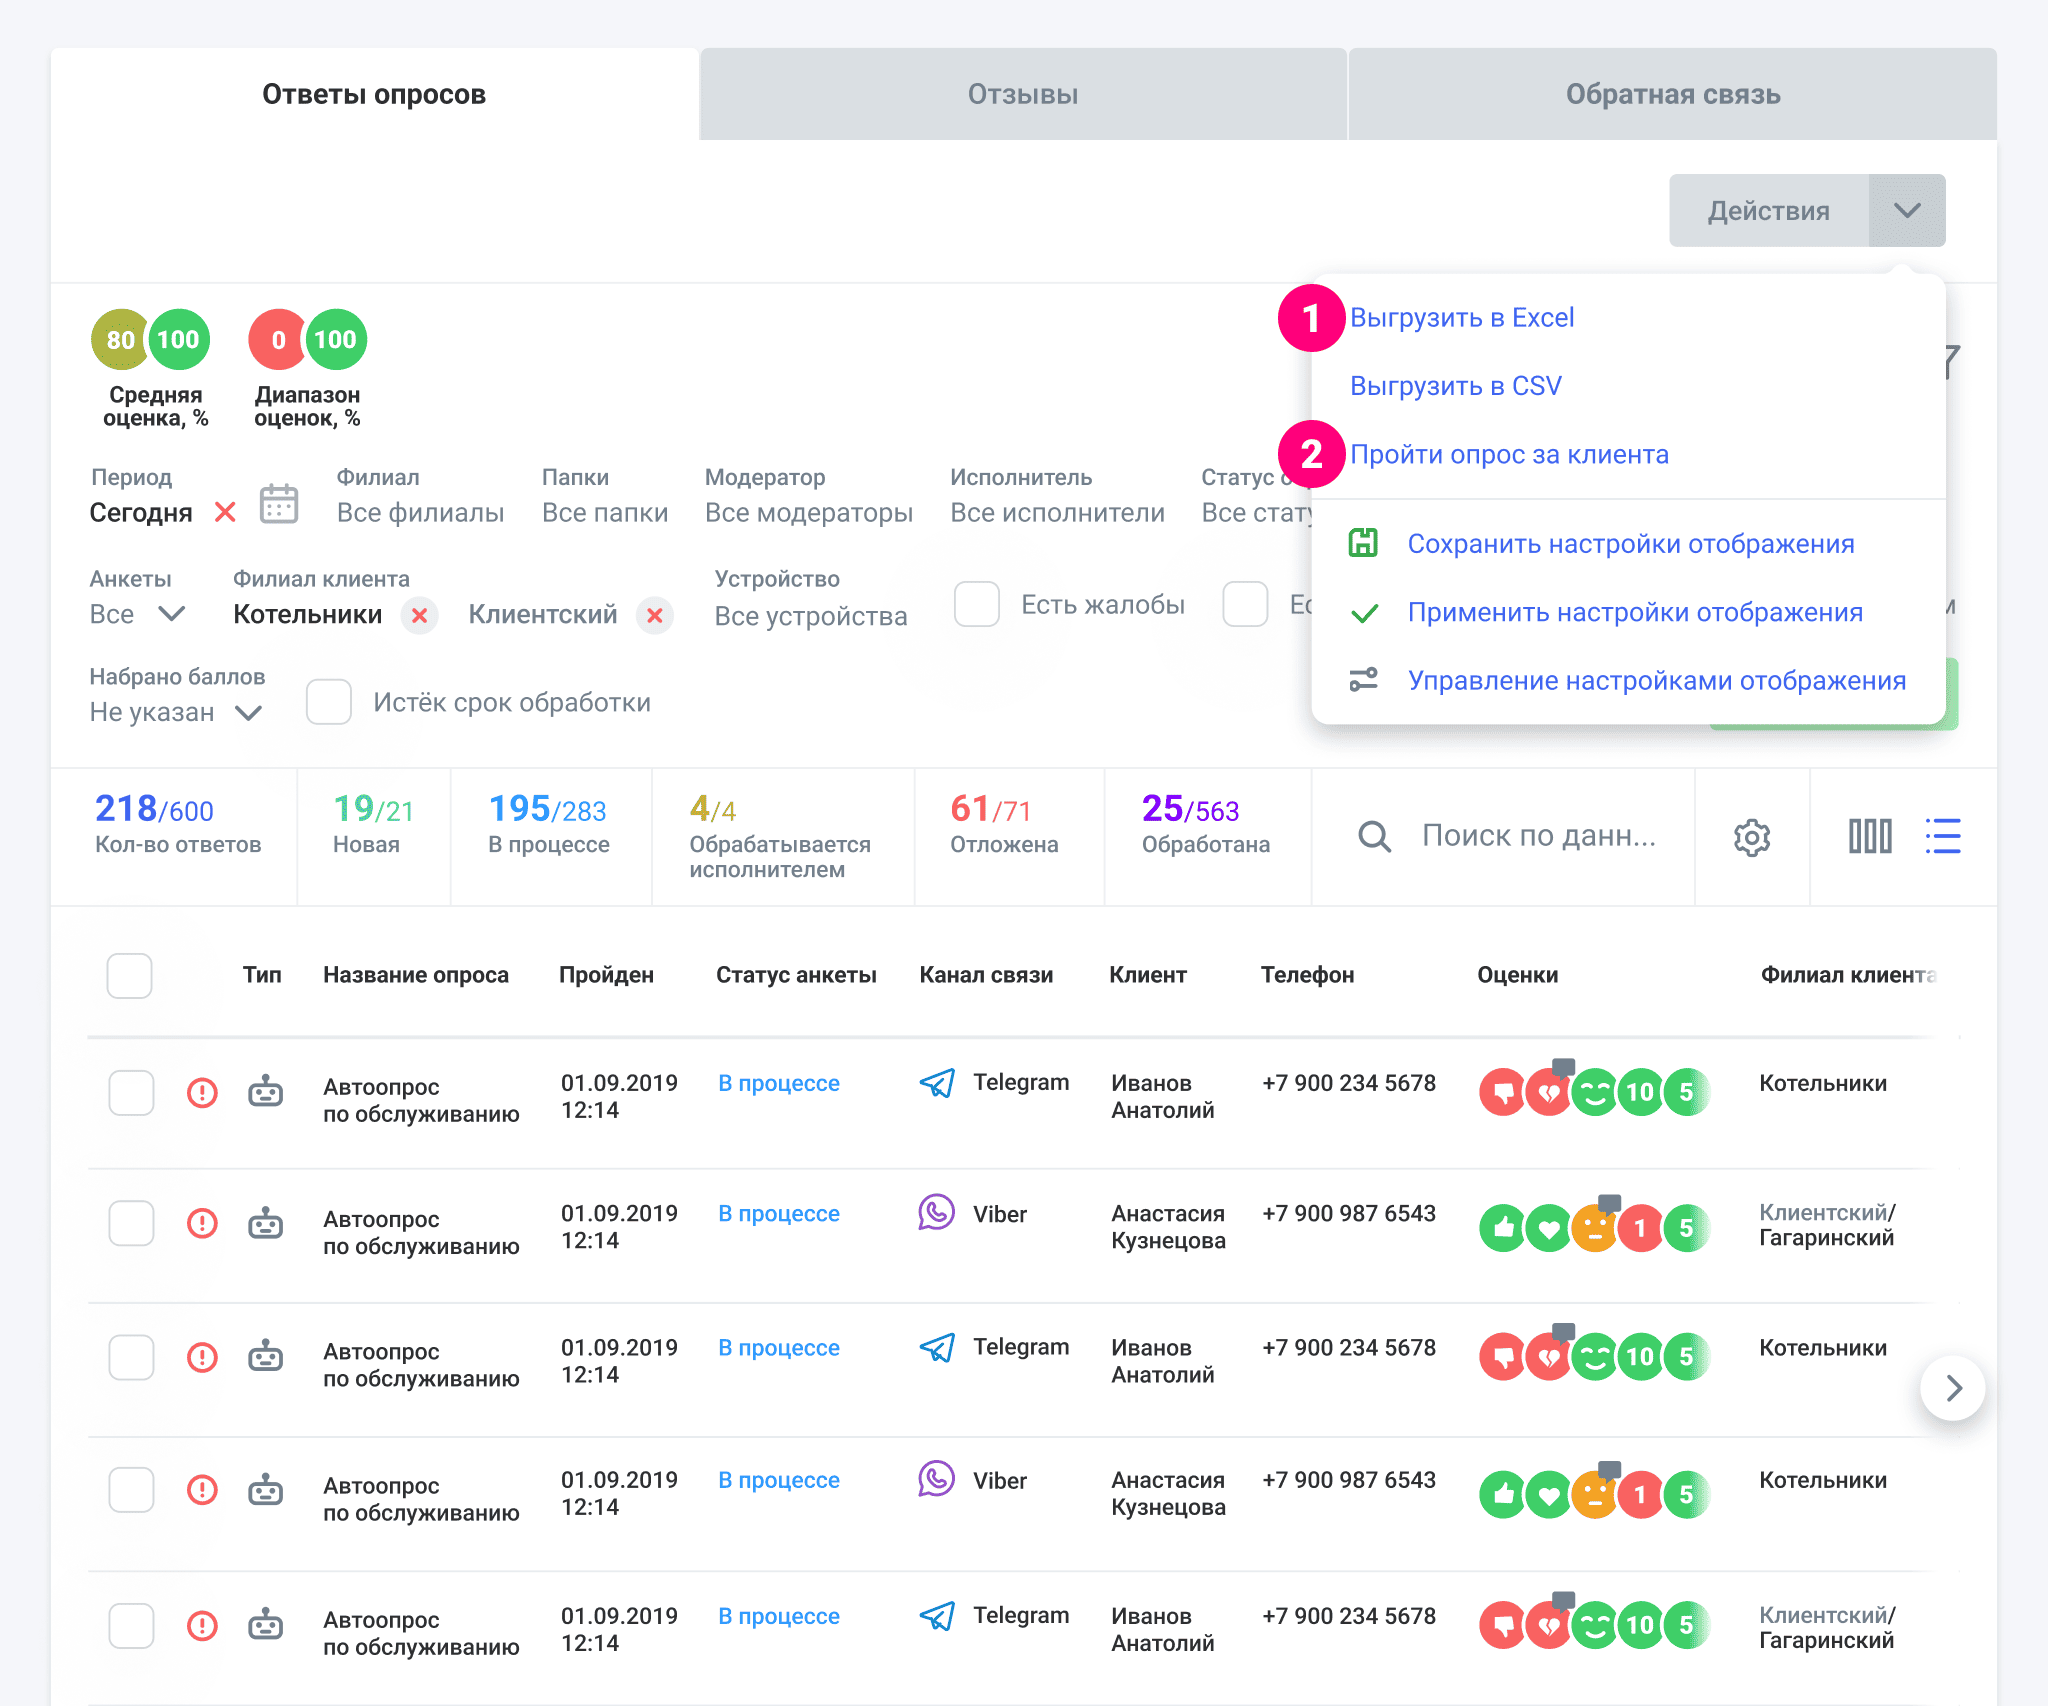Click В процессе status in first row
This screenshot has height=1706, width=2048.
coord(778,1083)
